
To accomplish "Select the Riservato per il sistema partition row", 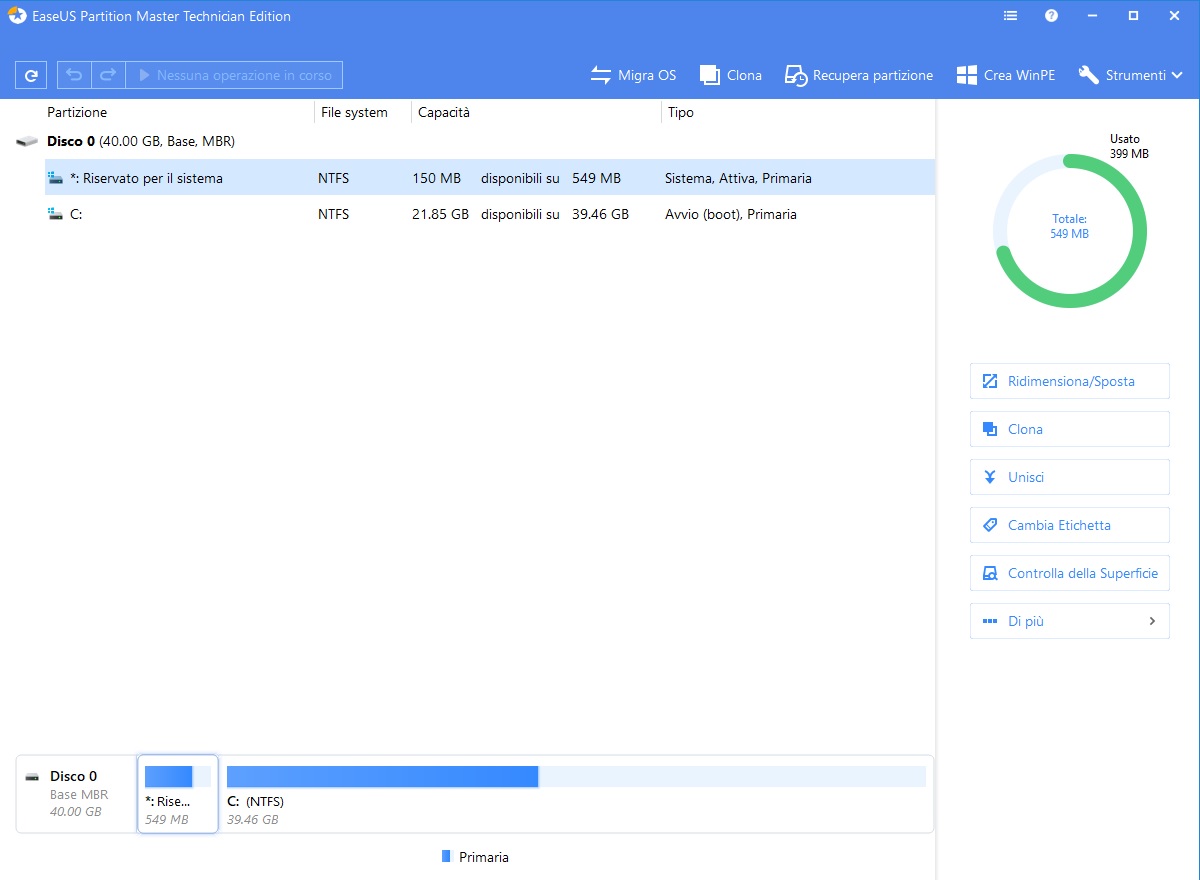I will [x=490, y=178].
